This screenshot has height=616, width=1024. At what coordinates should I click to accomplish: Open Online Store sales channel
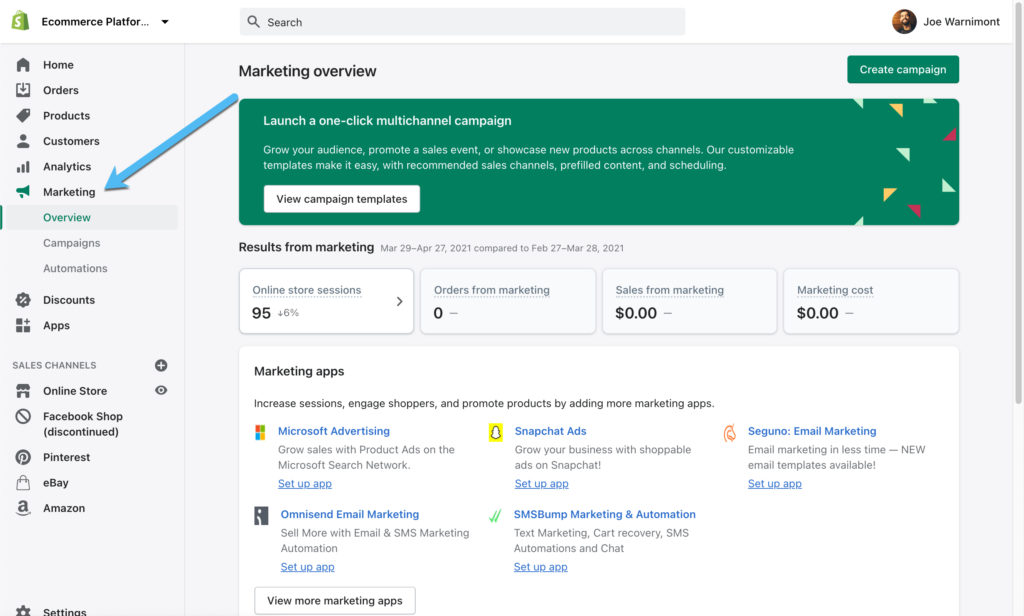tap(75, 391)
